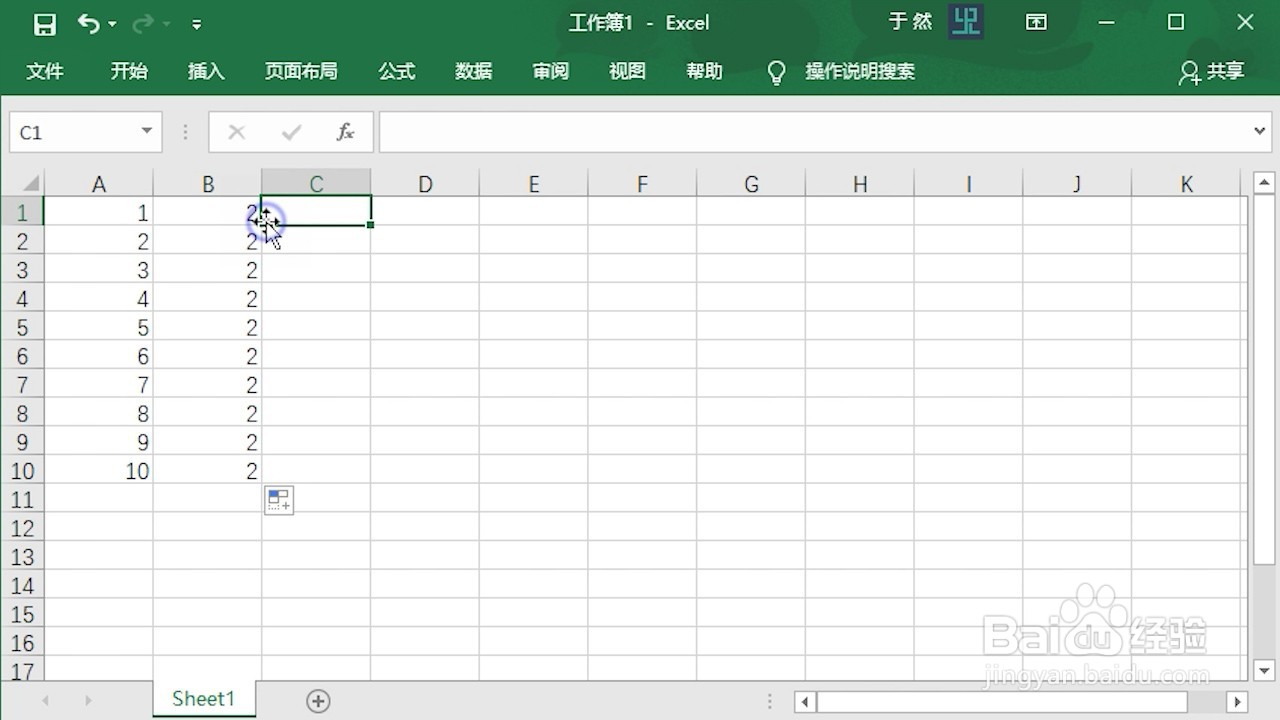Screen dimensions: 1280x720
Task: Click the Save icon on Quick Access Toolbar
Action: pyautogui.click(x=44, y=22)
